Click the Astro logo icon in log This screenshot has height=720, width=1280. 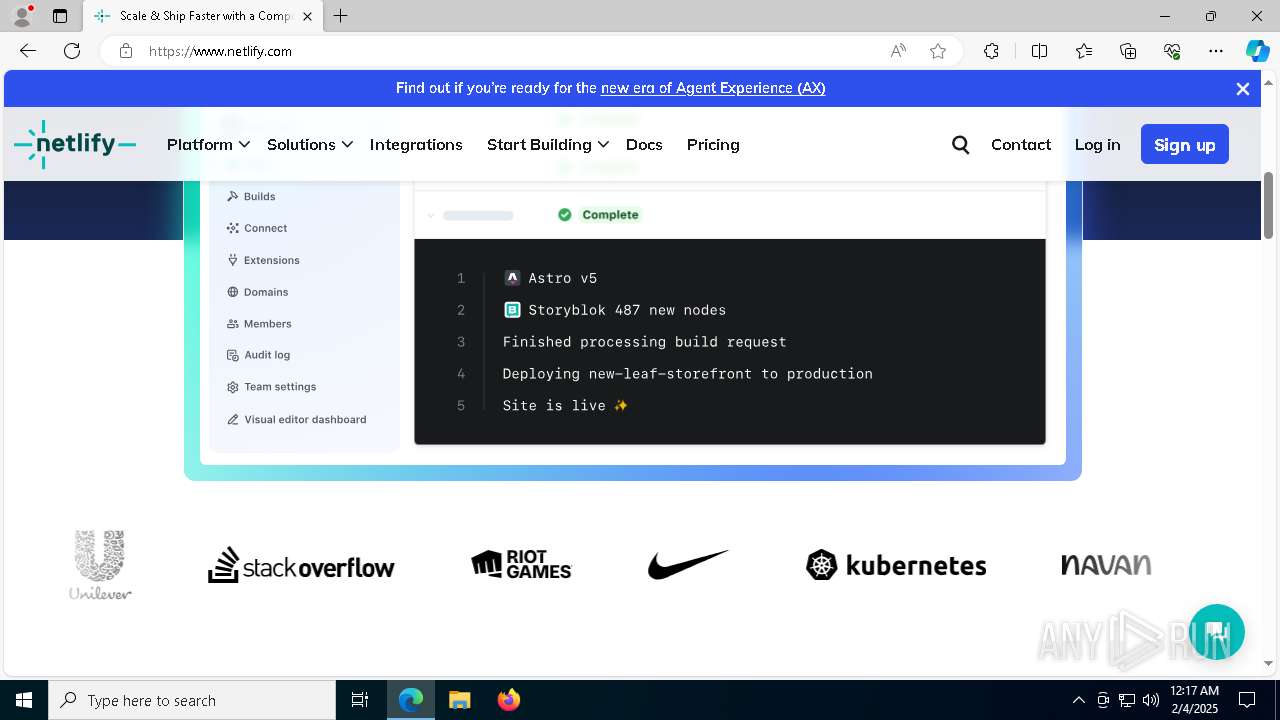tap(512, 278)
